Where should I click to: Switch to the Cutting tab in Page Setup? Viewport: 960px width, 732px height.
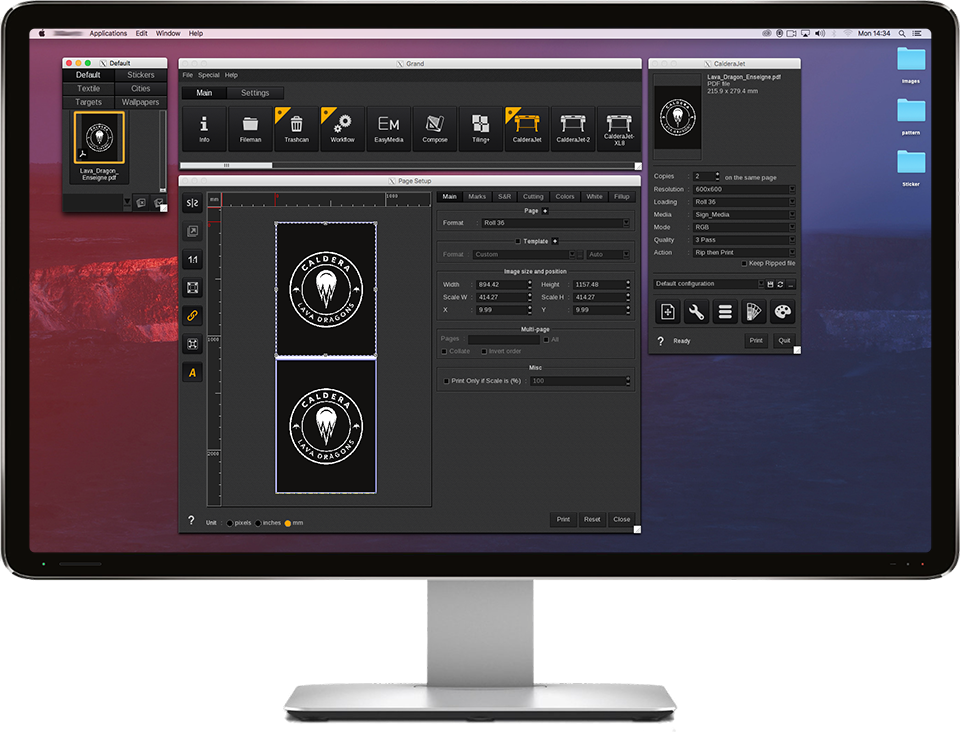pos(533,196)
